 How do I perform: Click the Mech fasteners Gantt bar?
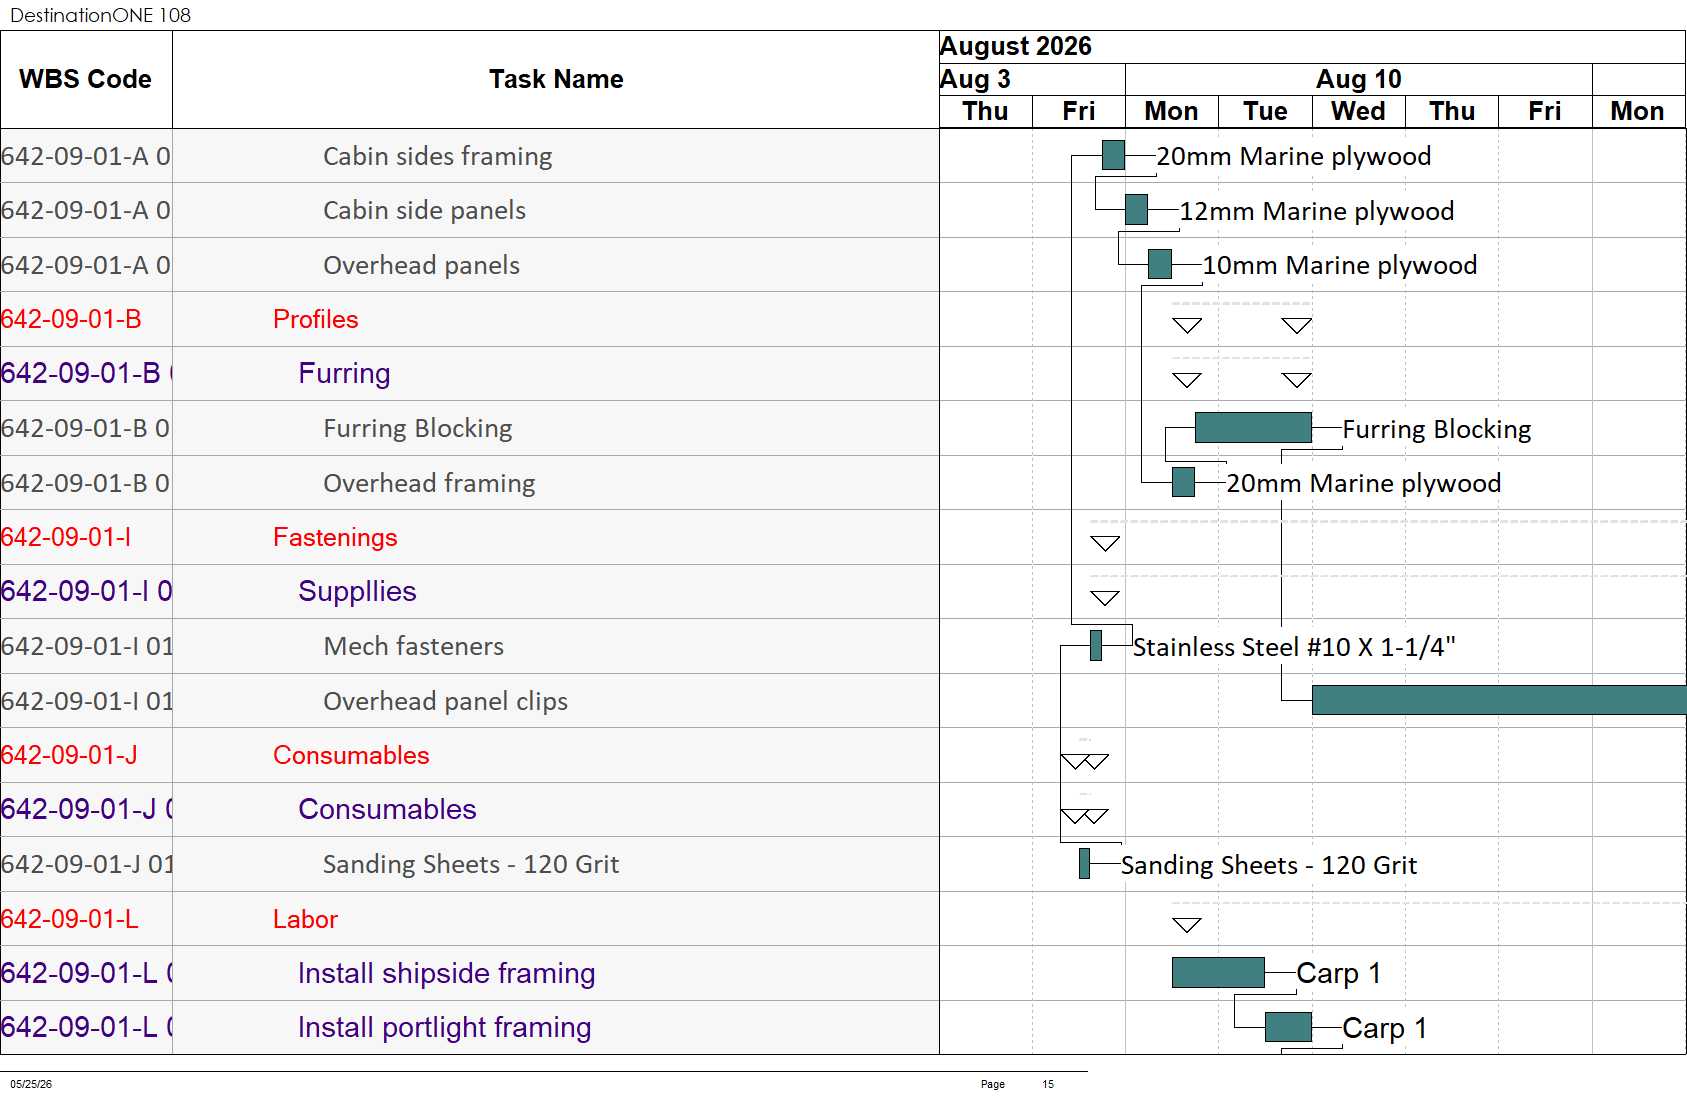(1096, 645)
